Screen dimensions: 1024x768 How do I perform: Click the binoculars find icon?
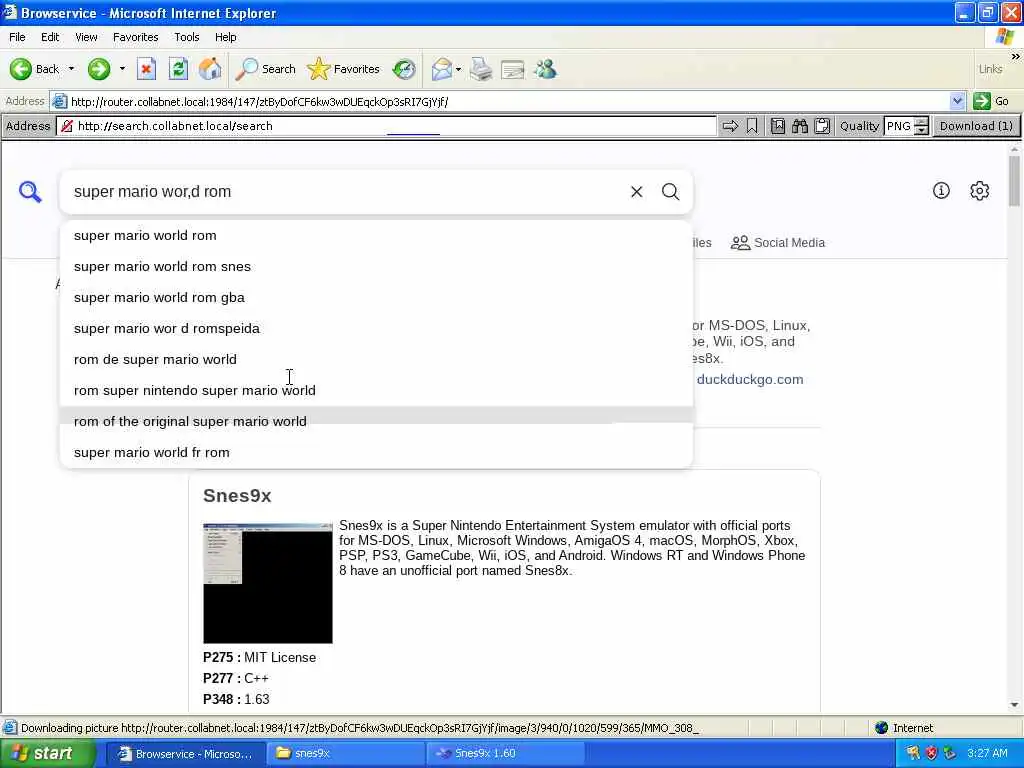click(x=800, y=126)
